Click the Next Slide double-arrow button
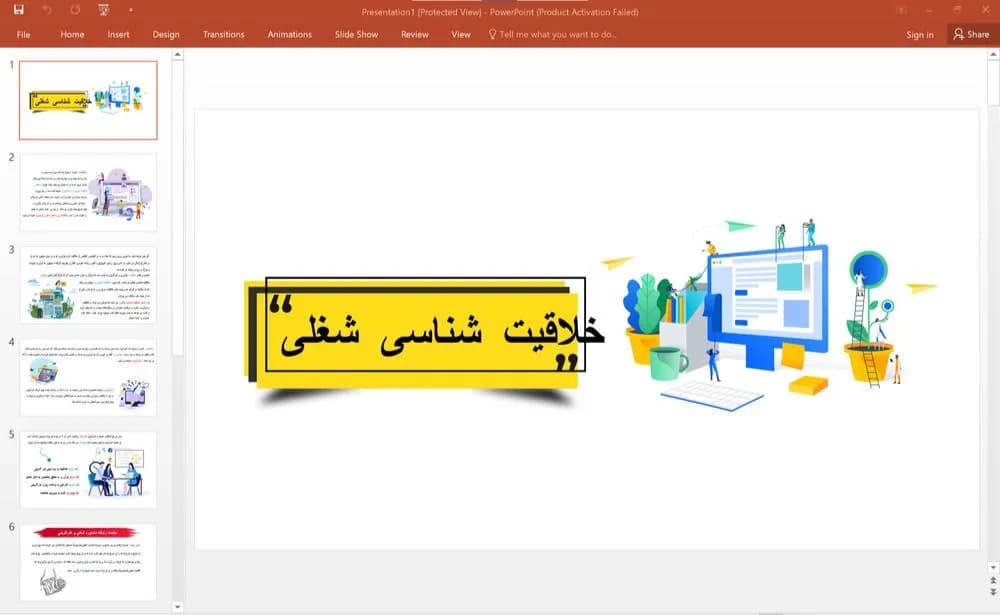 pyautogui.click(x=993, y=592)
